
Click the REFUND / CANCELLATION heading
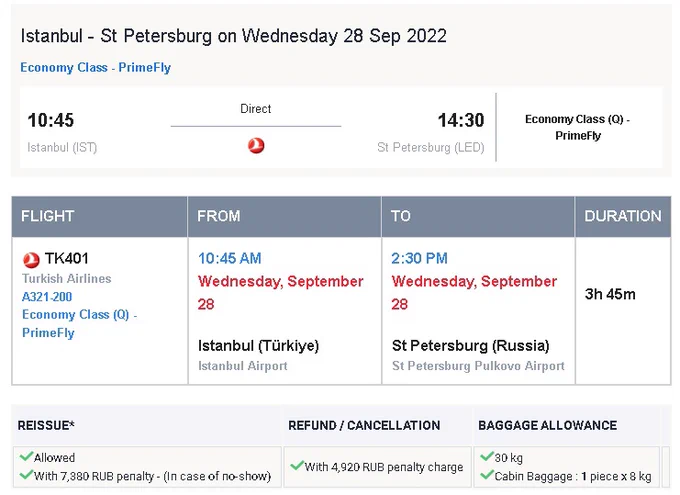pos(364,425)
